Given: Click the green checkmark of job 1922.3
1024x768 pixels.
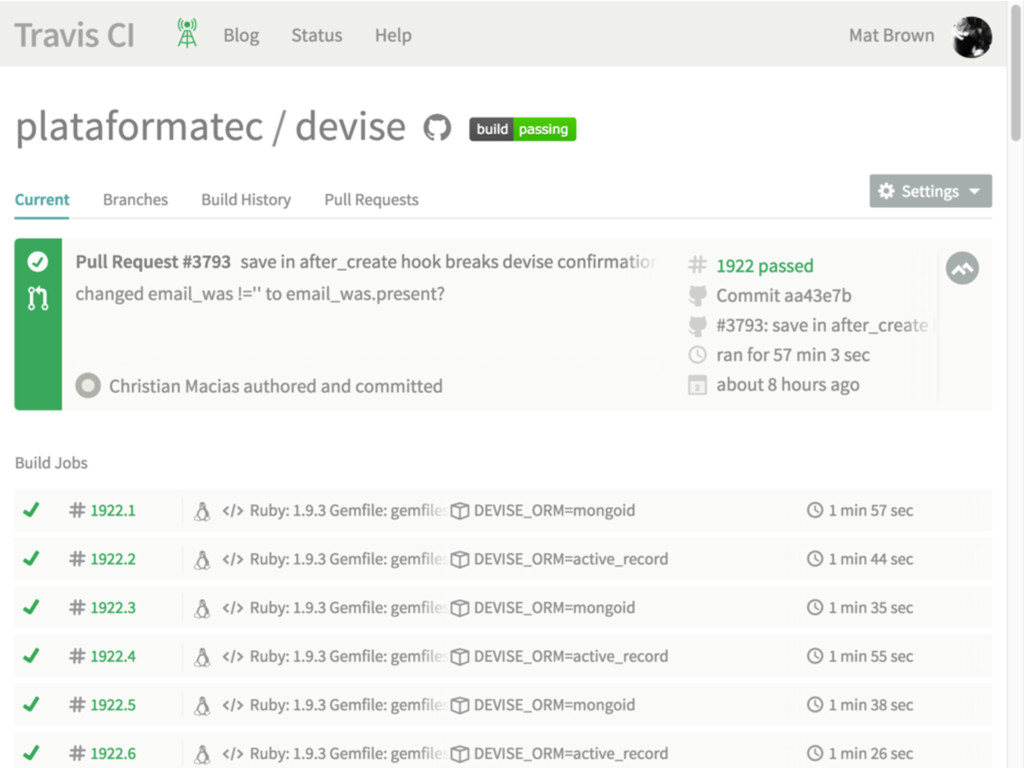Looking at the screenshot, I should pos(31,607).
